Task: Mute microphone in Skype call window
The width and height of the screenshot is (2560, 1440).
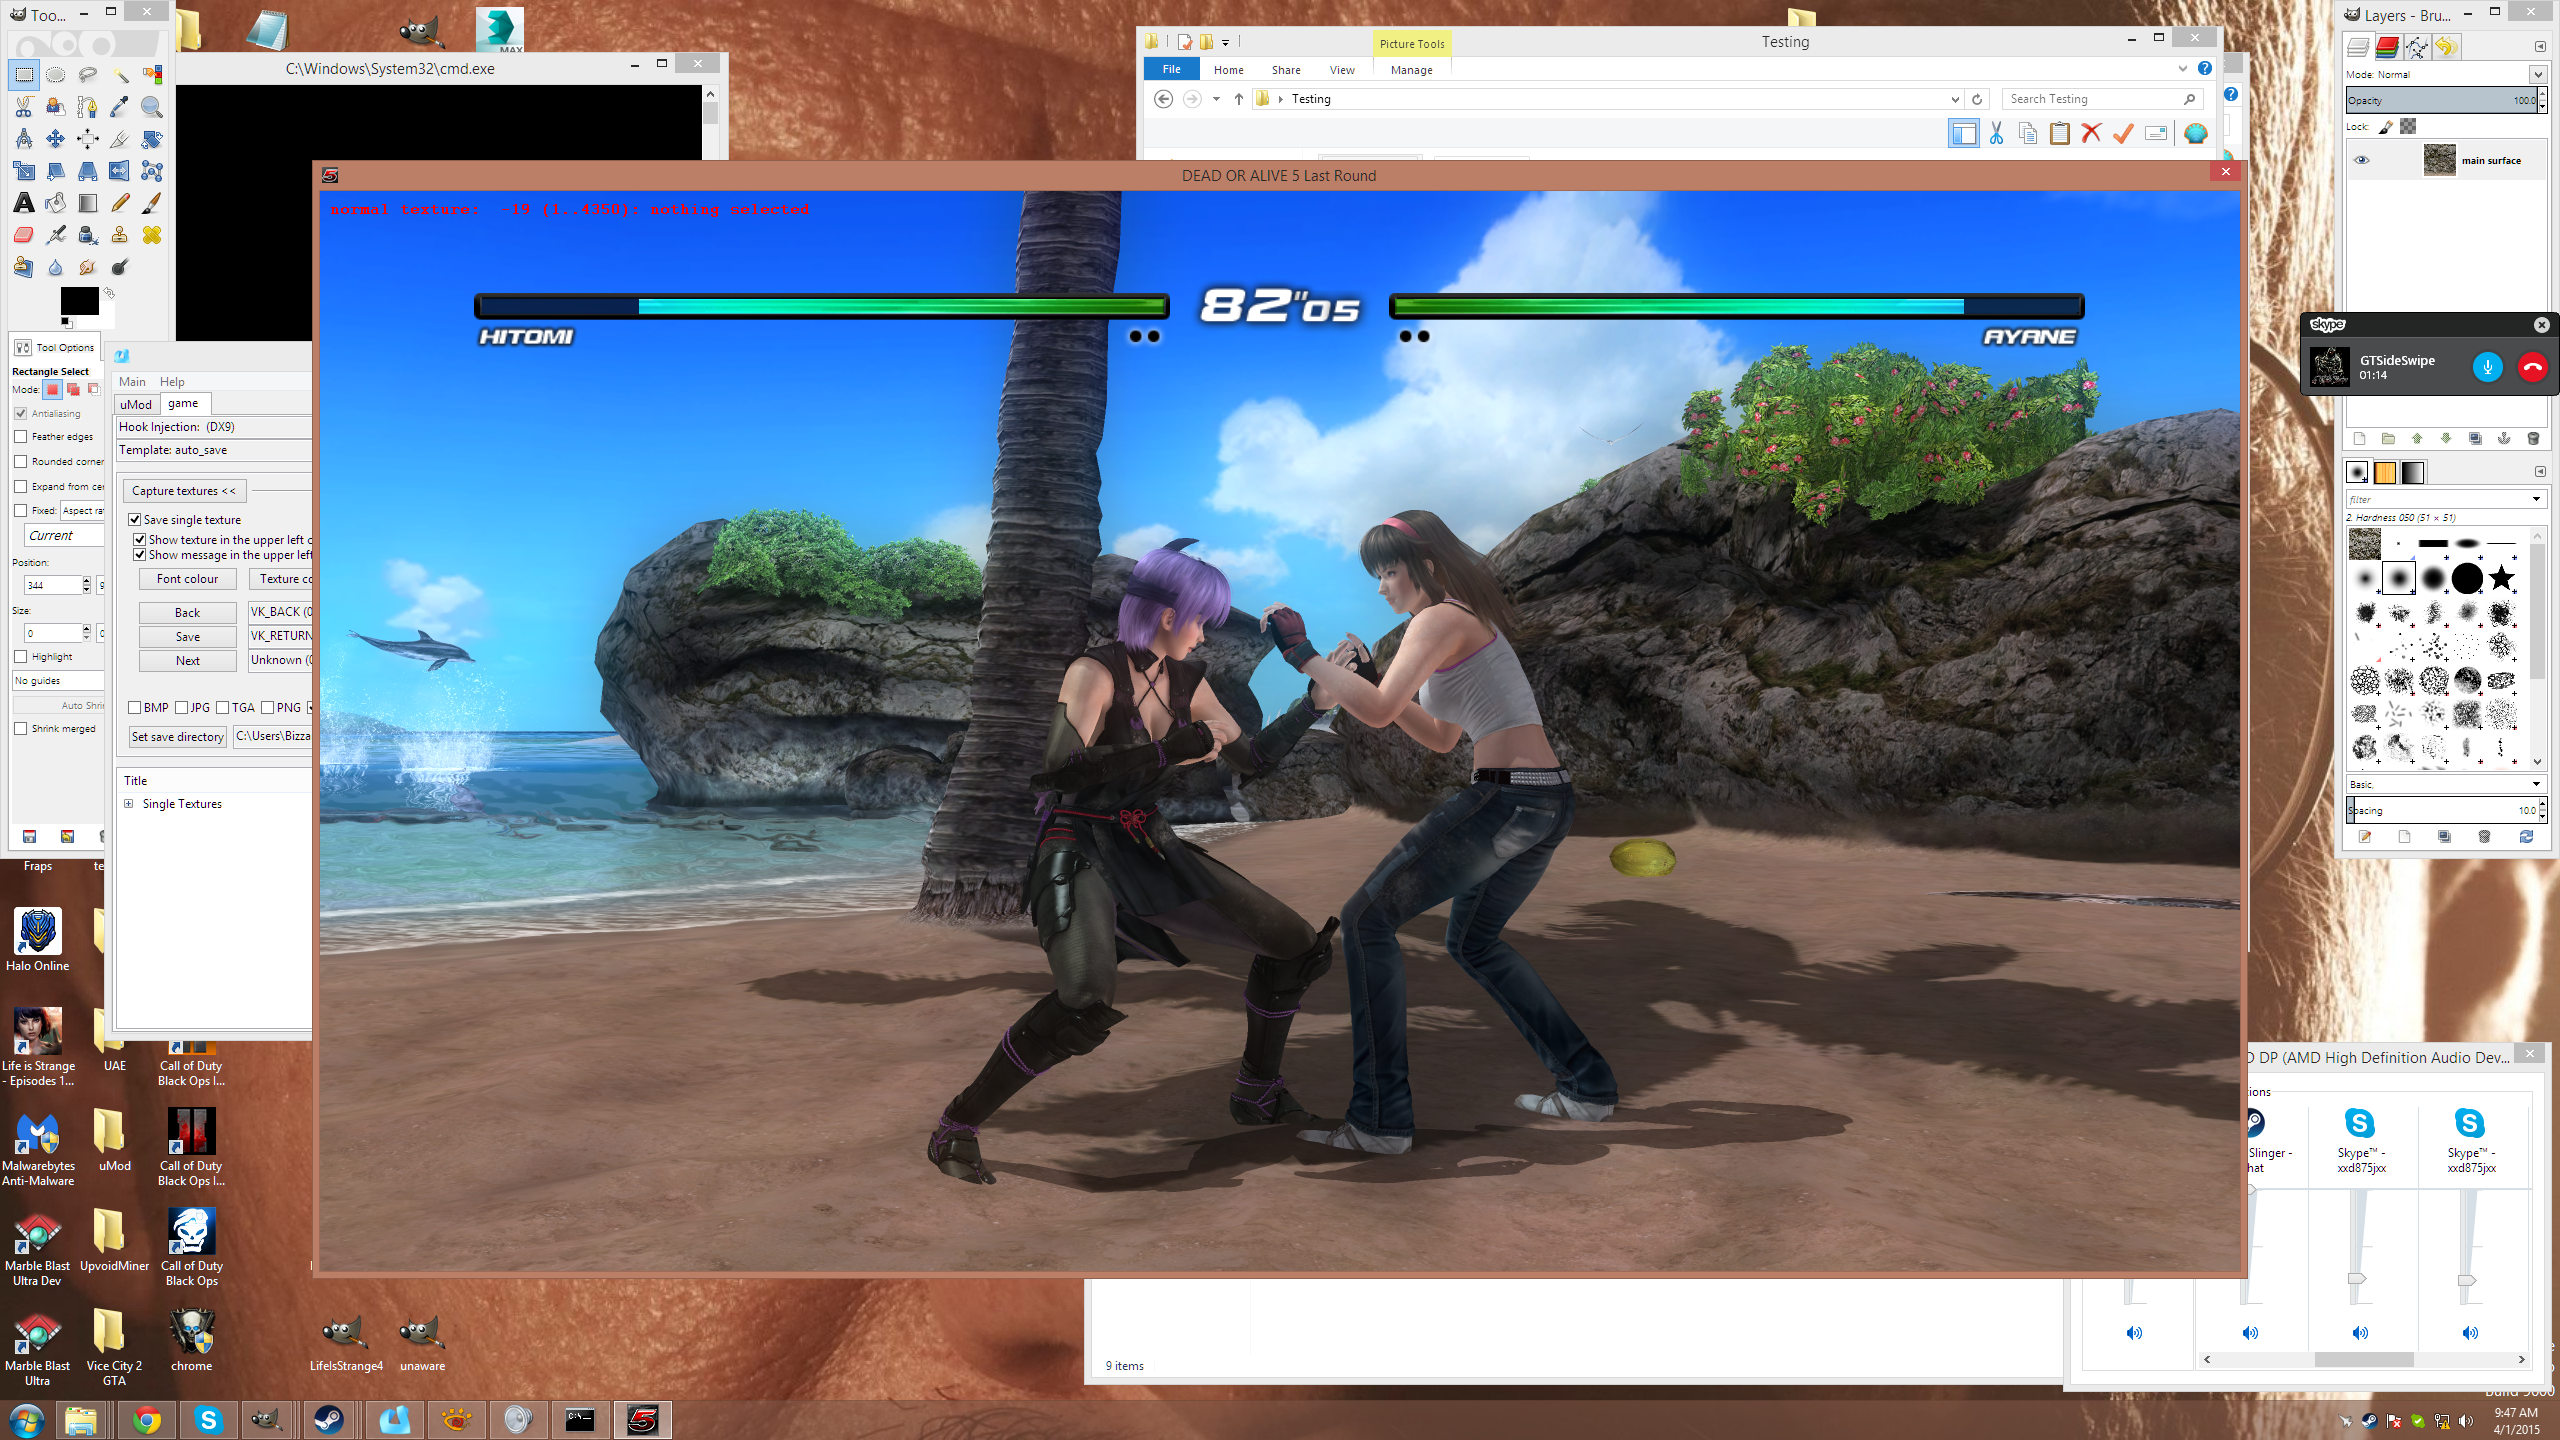Action: [2487, 367]
